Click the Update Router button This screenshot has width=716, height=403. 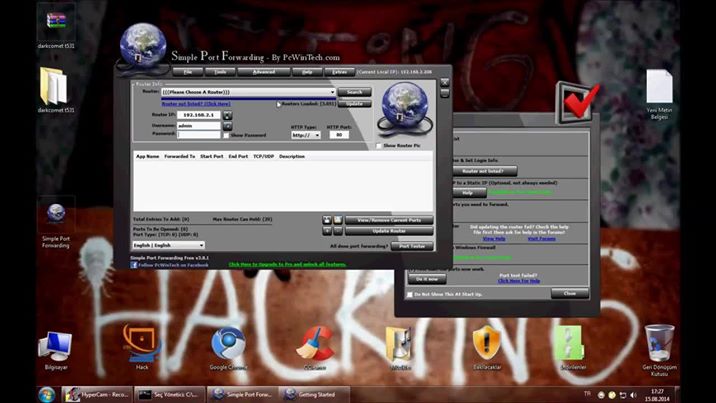[389, 231]
